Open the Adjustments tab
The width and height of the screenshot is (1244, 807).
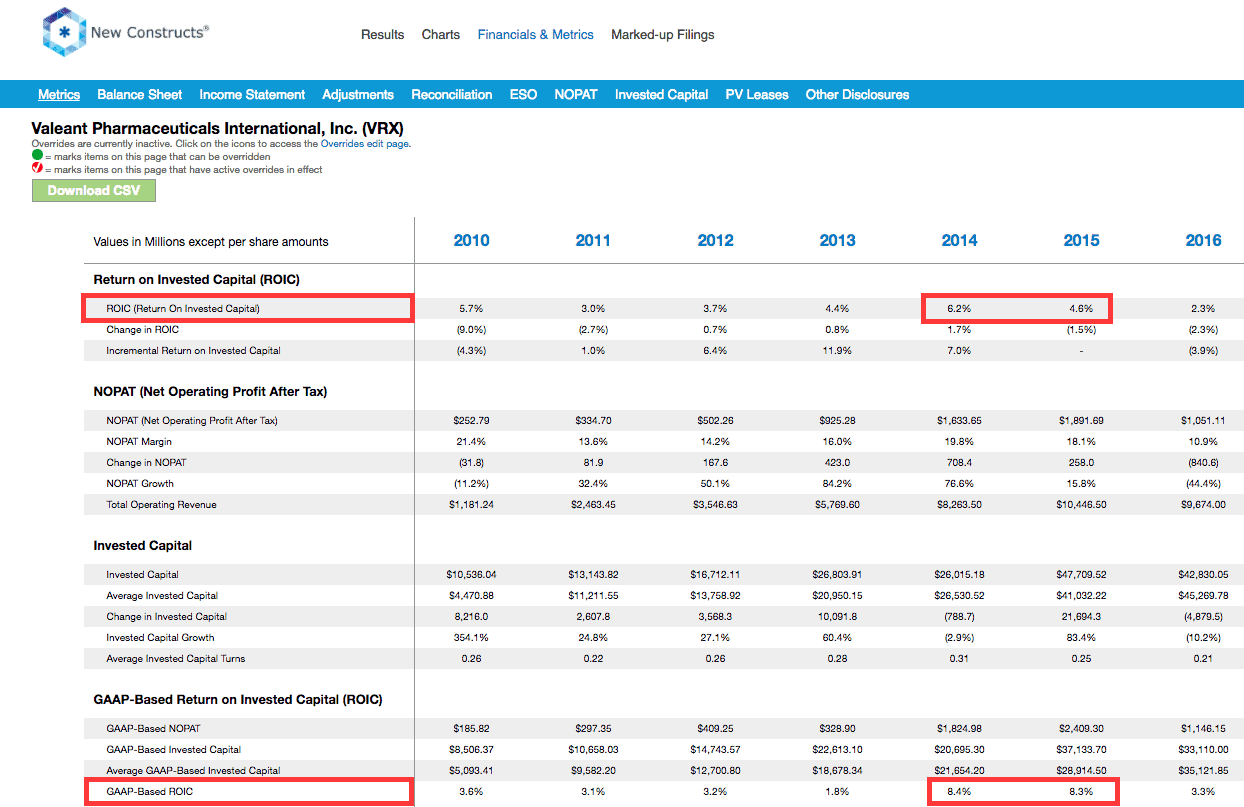pos(358,94)
